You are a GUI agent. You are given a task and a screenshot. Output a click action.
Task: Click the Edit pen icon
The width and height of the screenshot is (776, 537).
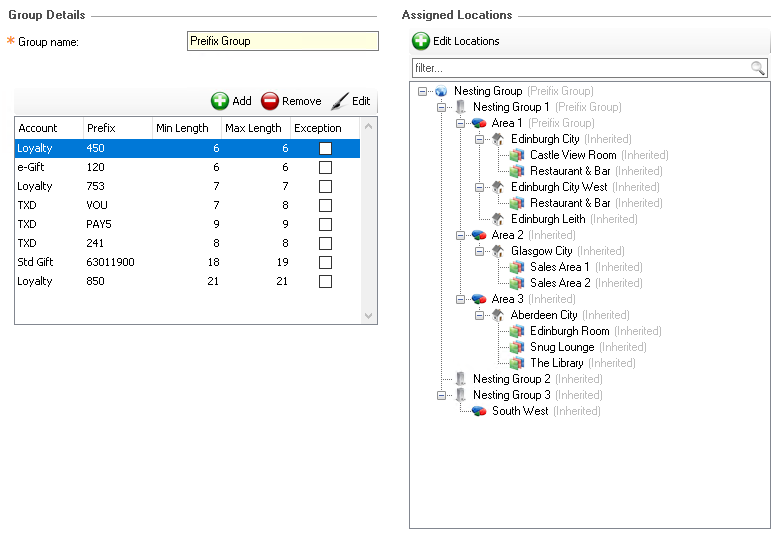(340, 101)
